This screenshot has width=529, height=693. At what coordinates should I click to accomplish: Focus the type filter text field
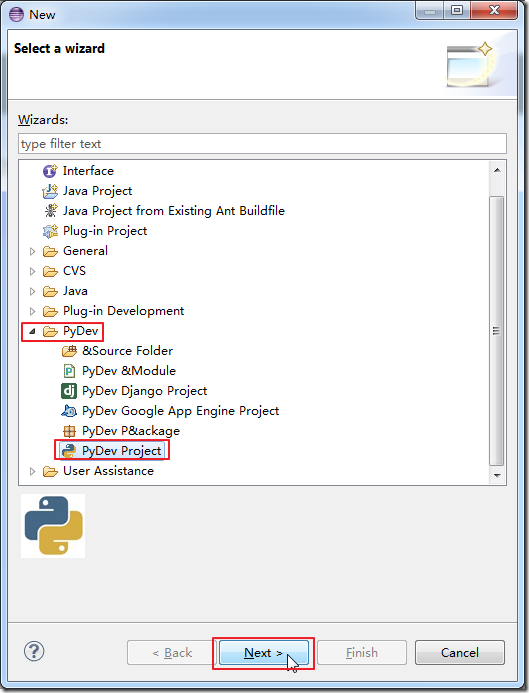[x=262, y=144]
